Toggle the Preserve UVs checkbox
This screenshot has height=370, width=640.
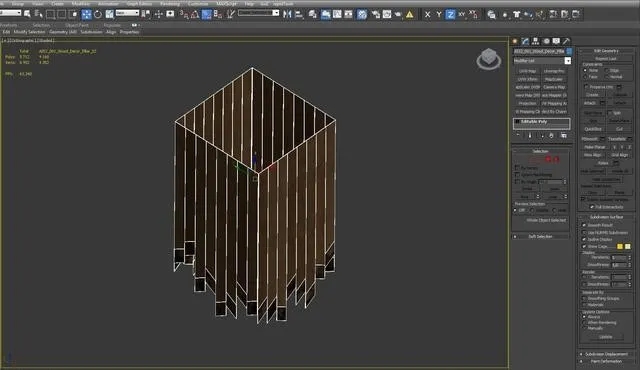click(x=587, y=87)
